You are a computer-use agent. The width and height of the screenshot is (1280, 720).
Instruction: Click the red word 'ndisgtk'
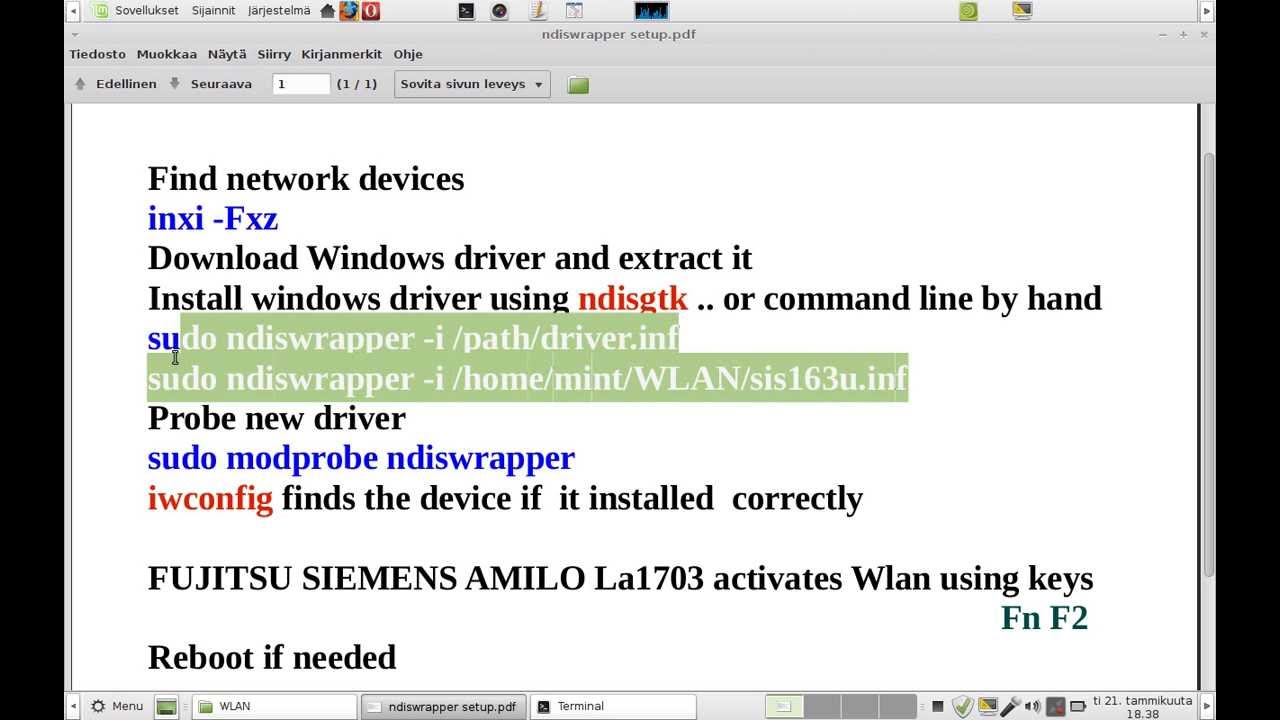point(633,298)
